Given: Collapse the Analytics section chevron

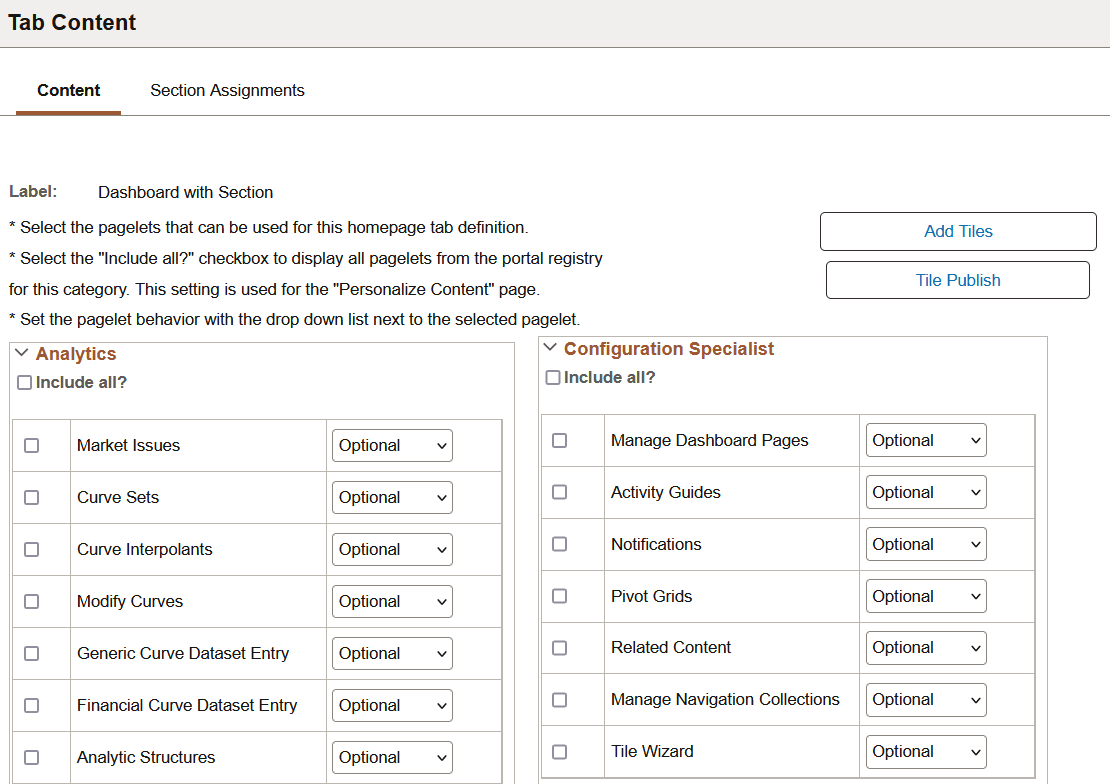Looking at the screenshot, I should (x=22, y=354).
